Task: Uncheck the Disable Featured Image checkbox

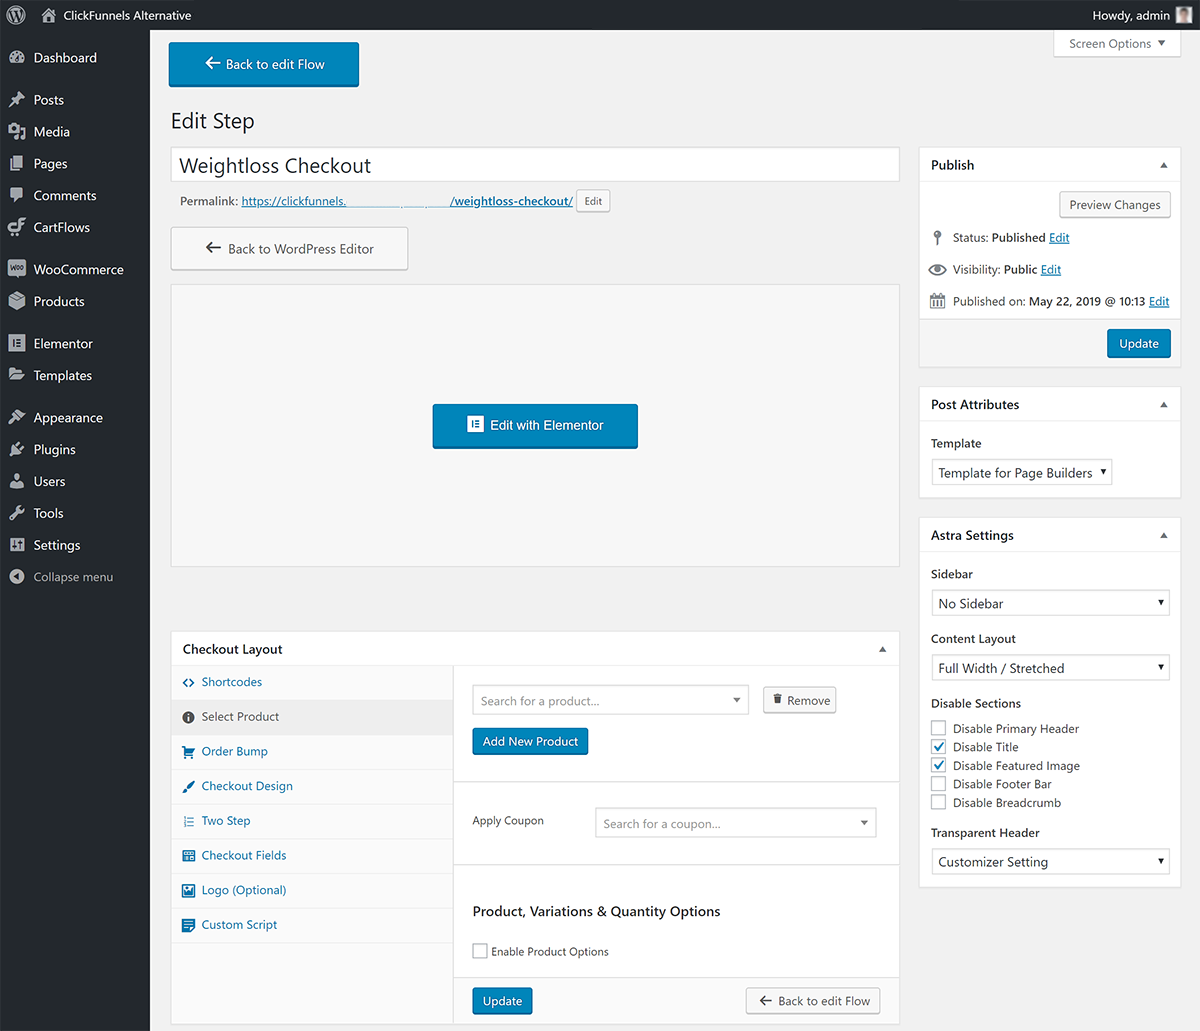Action: 938,765
